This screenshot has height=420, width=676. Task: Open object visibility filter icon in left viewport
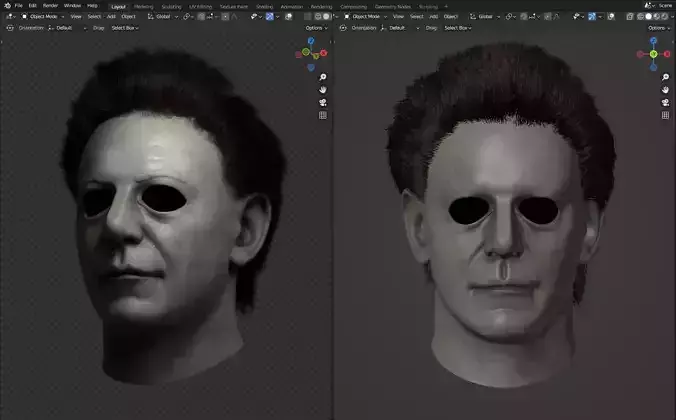tap(256, 16)
